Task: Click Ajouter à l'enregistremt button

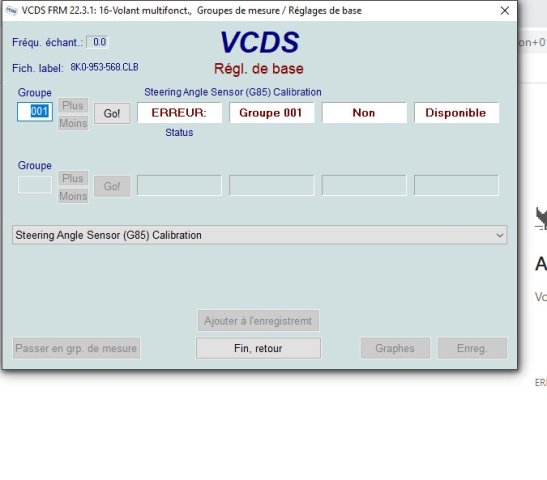Action: [258, 321]
